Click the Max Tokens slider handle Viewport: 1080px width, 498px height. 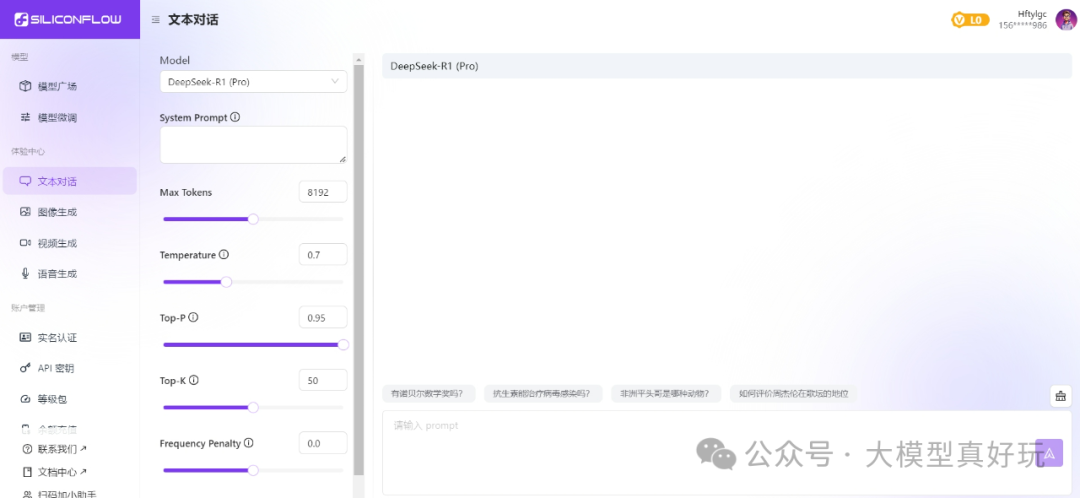pos(253,219)
